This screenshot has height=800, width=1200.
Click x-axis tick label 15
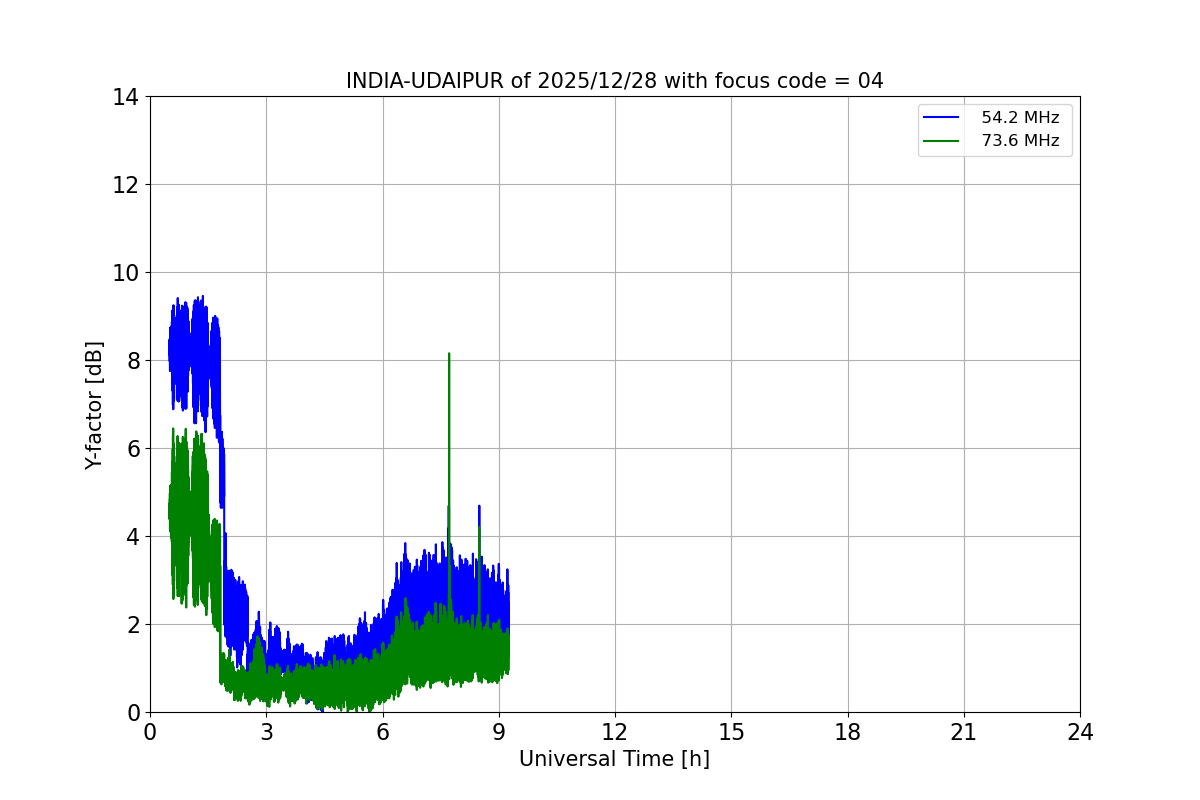pos(731,732)
